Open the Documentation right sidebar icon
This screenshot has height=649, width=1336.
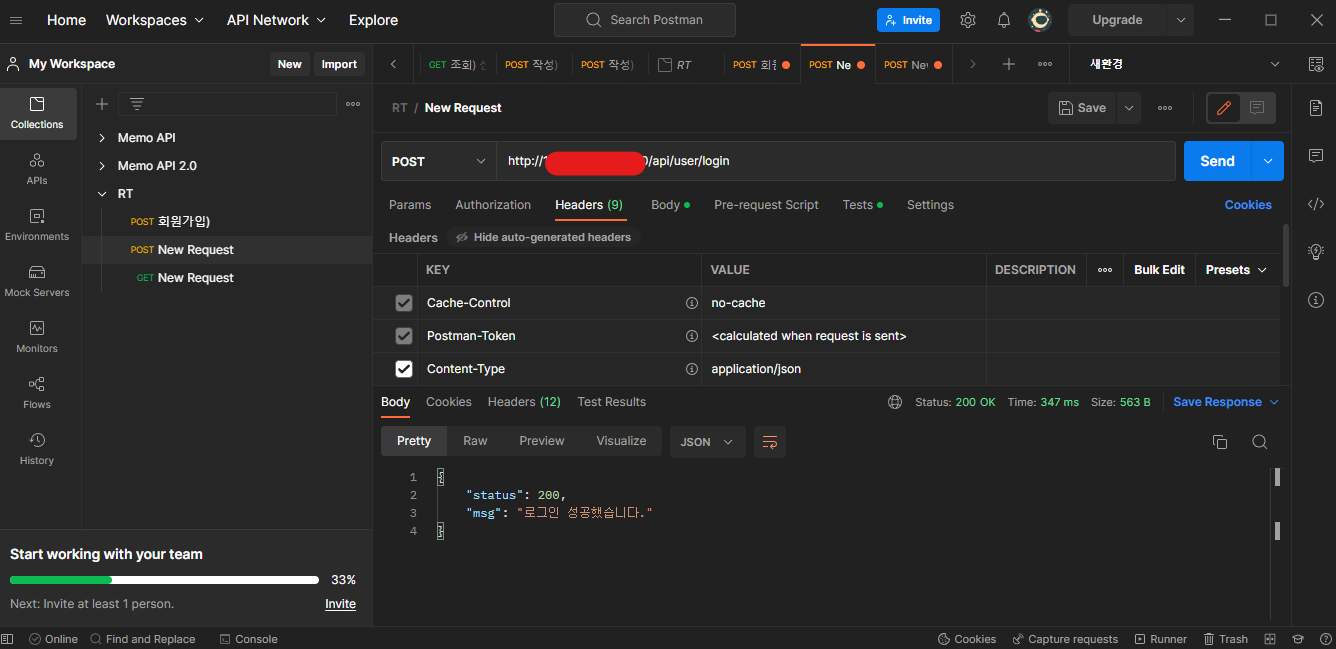(x=1316, y=108)
